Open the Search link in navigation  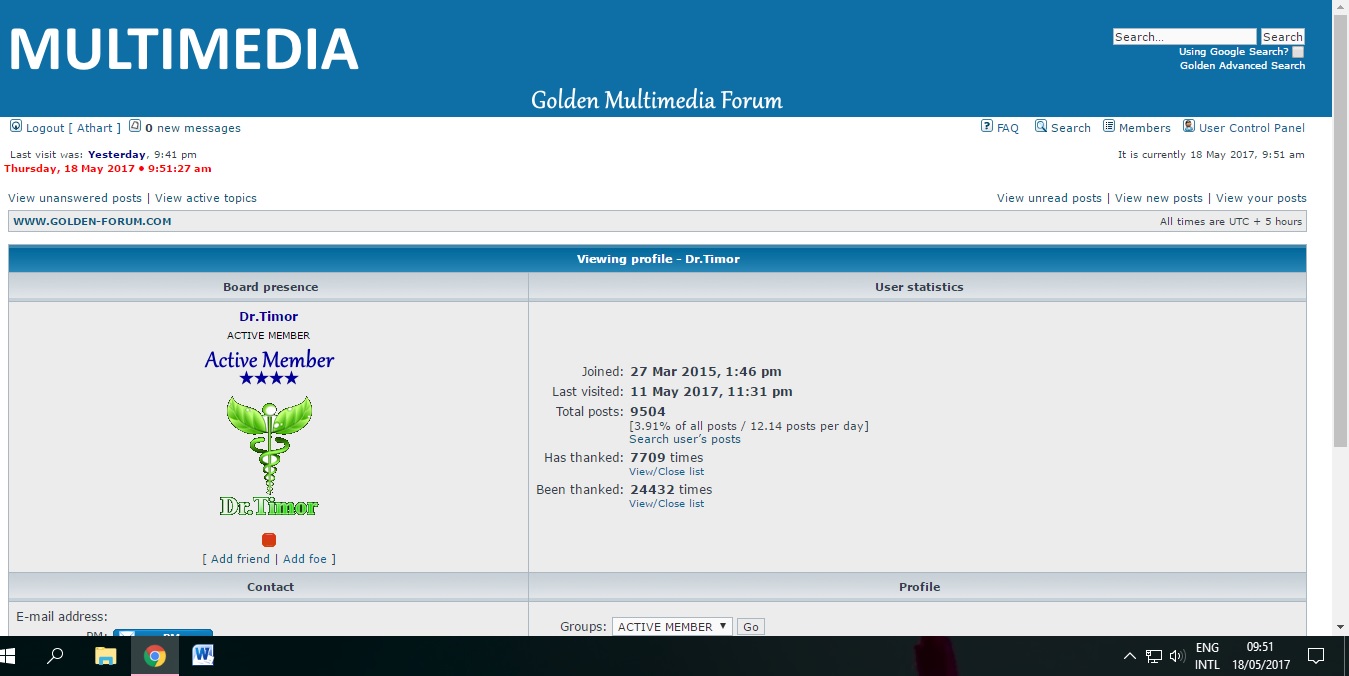point(1071,128)
